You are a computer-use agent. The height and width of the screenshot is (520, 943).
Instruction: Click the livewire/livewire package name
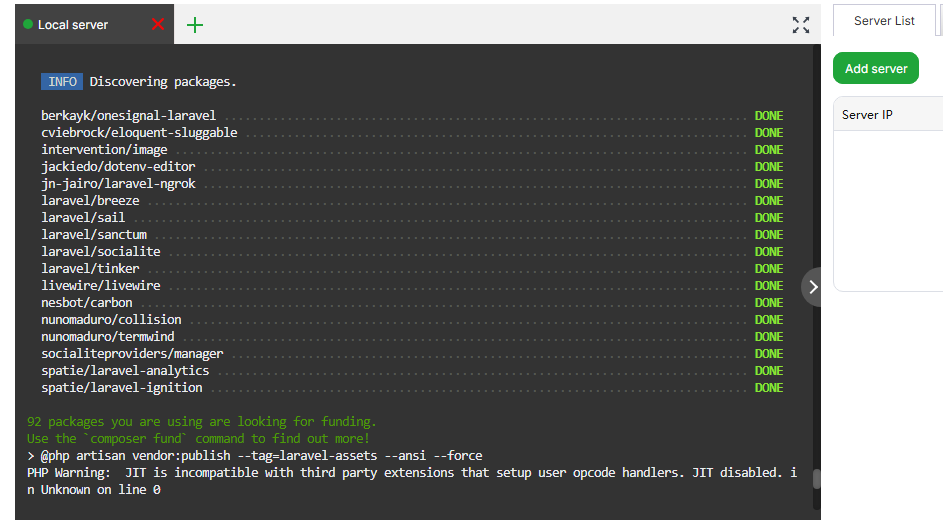(100, 285)
